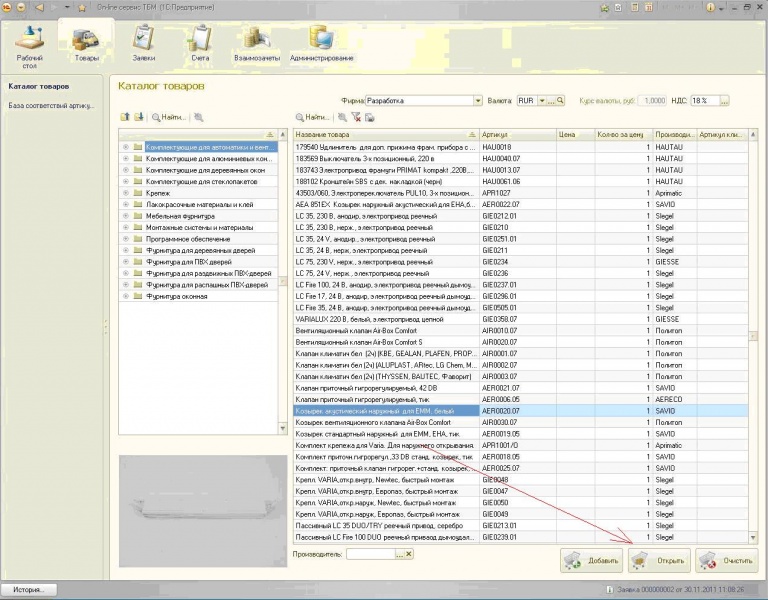Expand Комплектующие для автоматики folder
Viewport: 768px width, 600px height.
[126, 146]
